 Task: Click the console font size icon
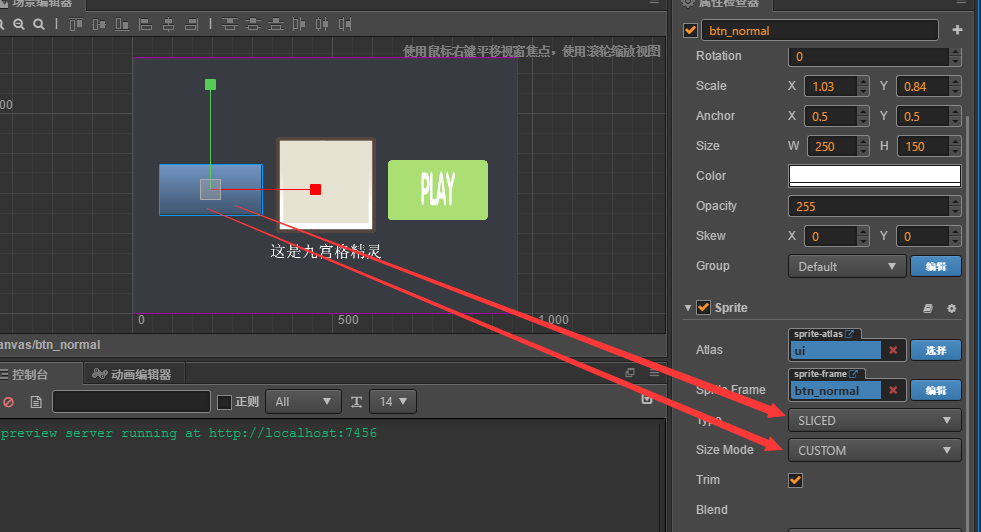(357, 402)
